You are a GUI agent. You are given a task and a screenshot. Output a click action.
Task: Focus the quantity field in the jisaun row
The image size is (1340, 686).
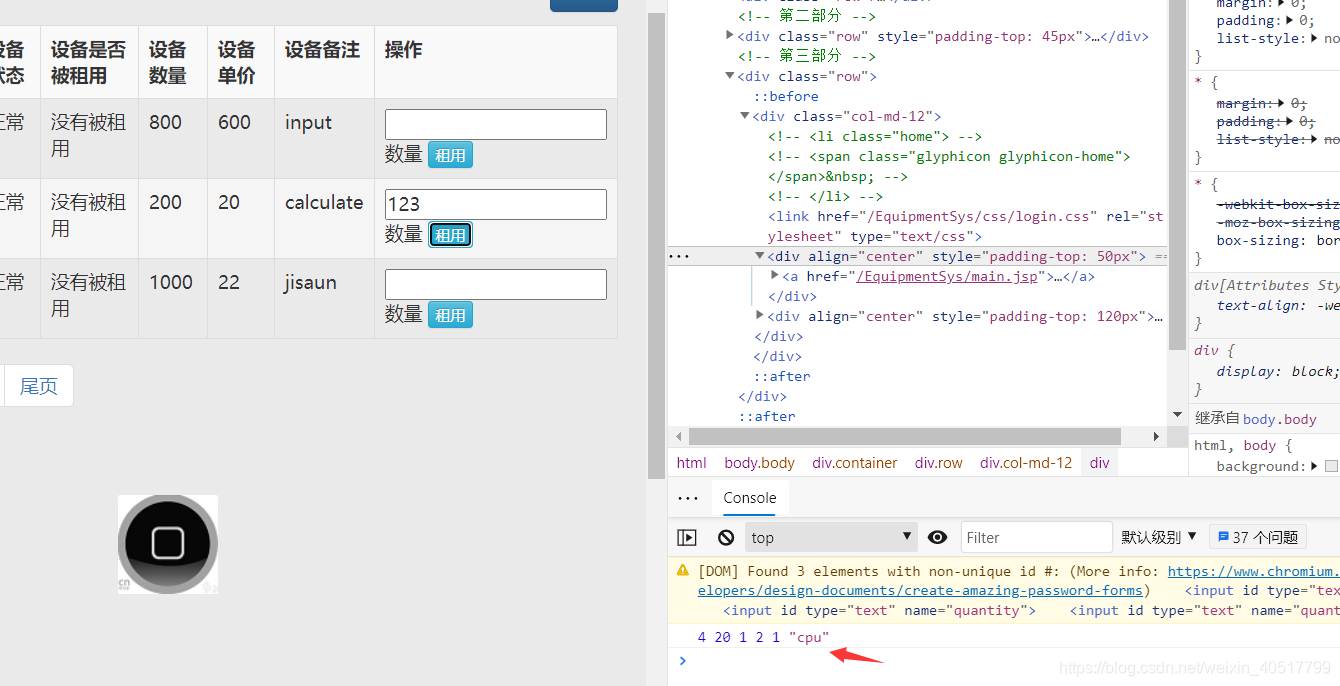(496, 284)
